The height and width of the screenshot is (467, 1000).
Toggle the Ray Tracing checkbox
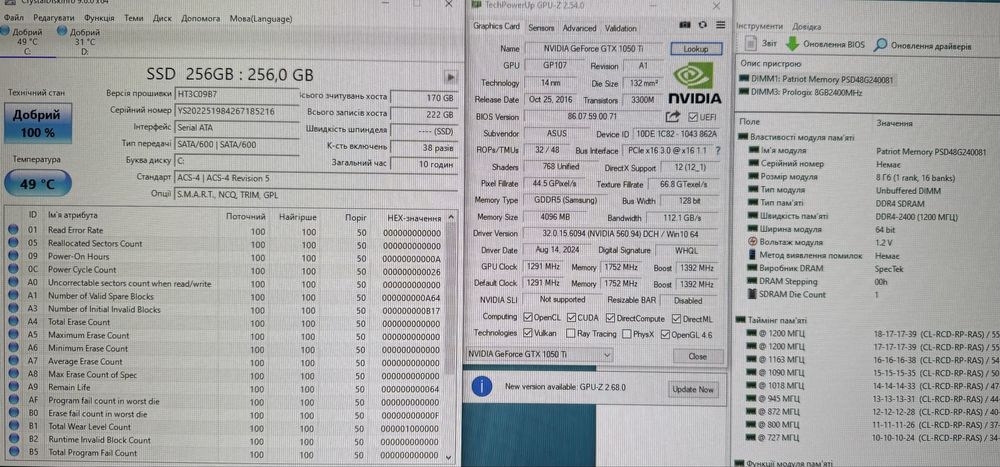pyautogui.click(x=570, y=334)
